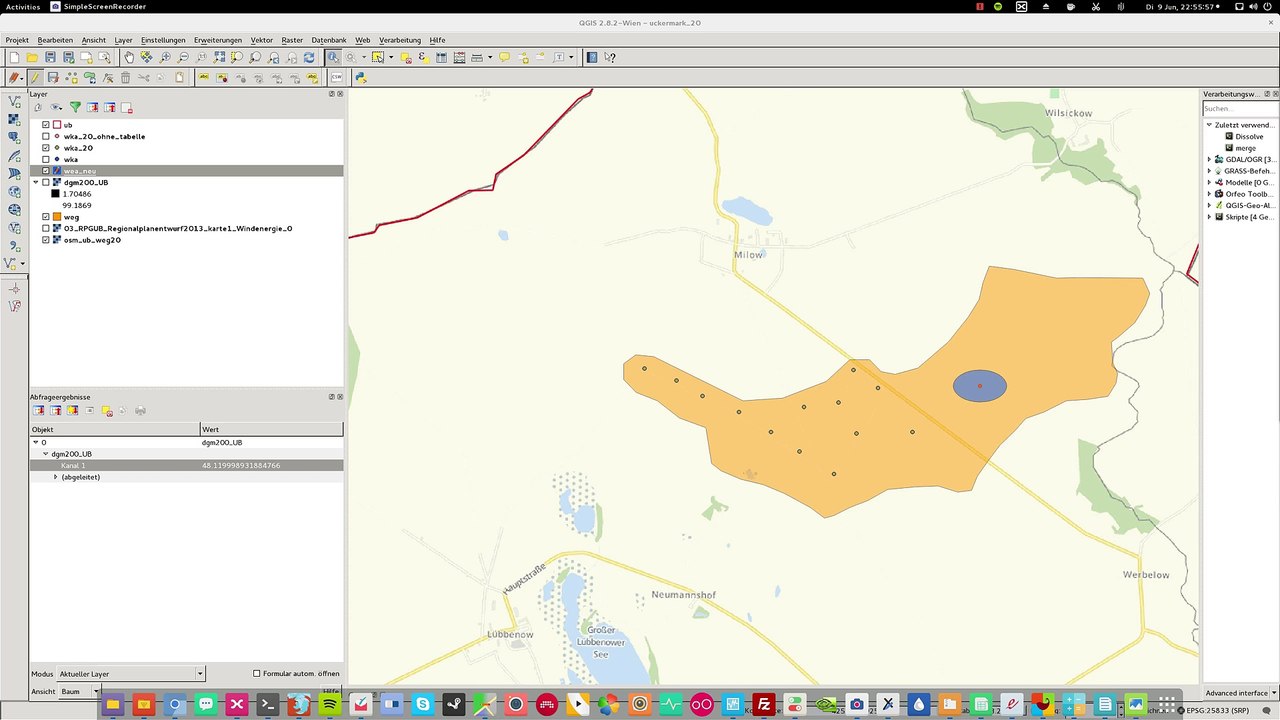
Task: Click the Suchen field in Verarbeitungswerkzeuge
Action: pyautogui.click(x=1239, y=108)
